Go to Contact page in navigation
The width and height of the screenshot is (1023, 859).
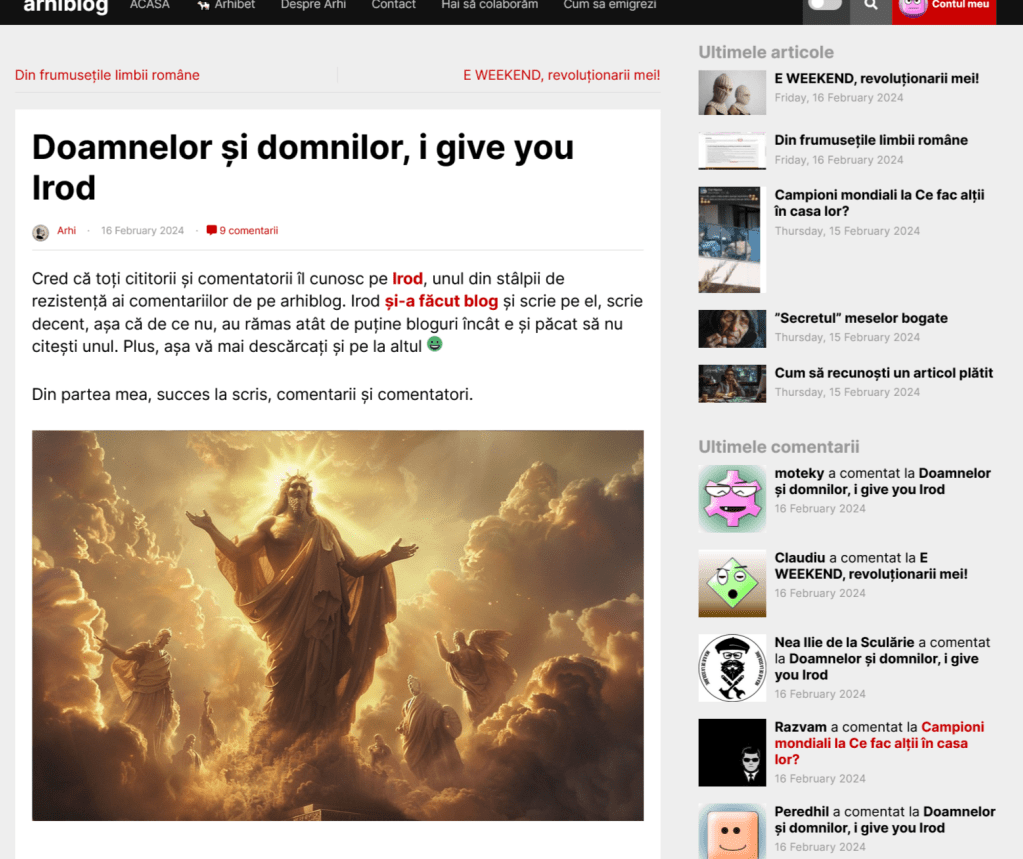(393, 5)
